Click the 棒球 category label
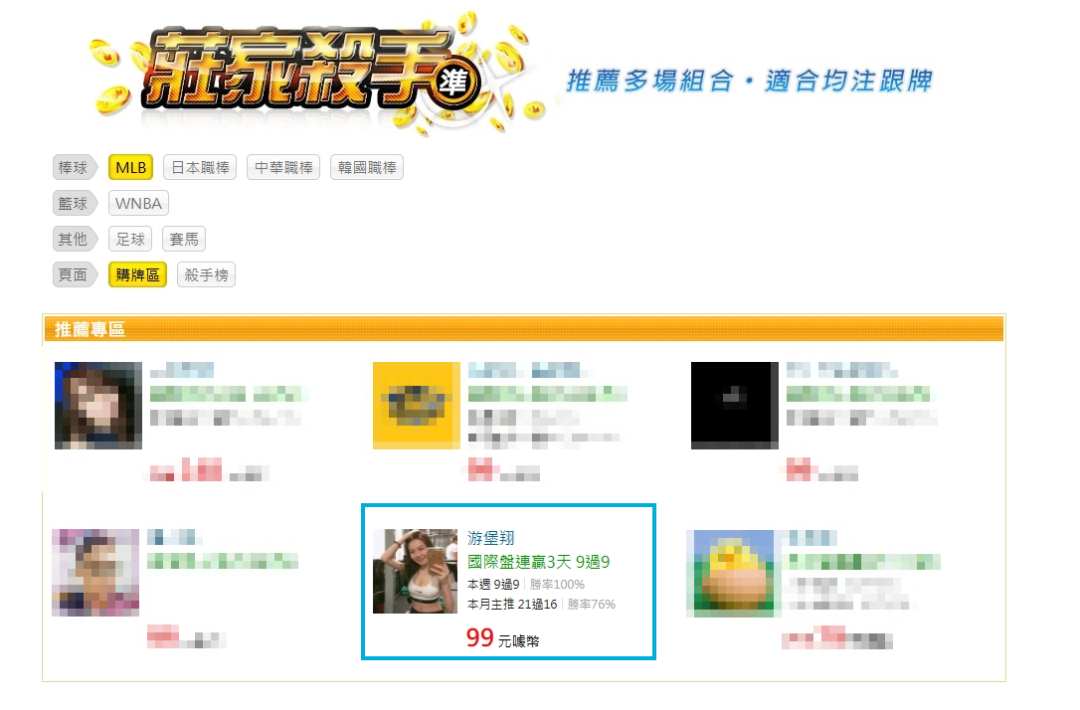 pos(73,167)
